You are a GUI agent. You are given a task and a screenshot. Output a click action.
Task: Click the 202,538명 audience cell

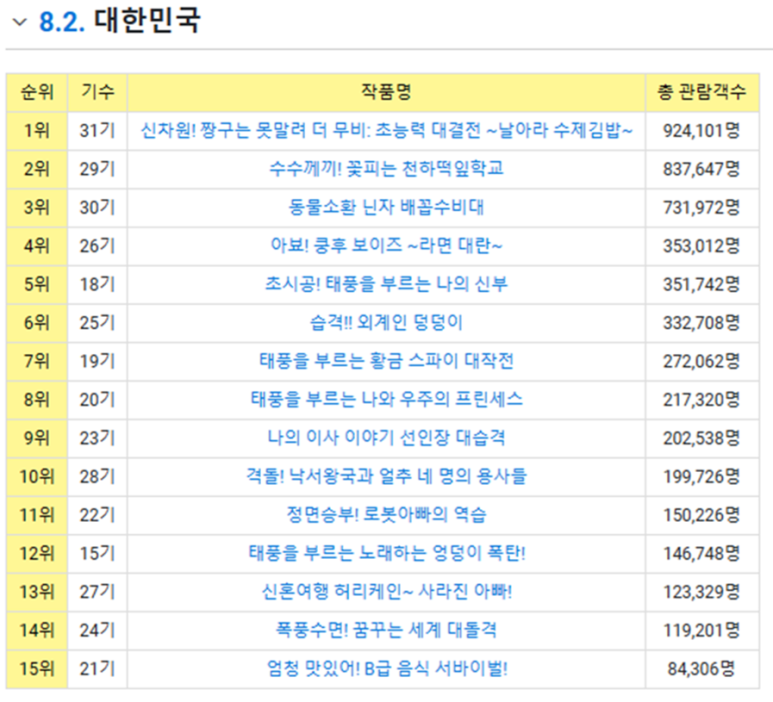[x=702, y=438]
